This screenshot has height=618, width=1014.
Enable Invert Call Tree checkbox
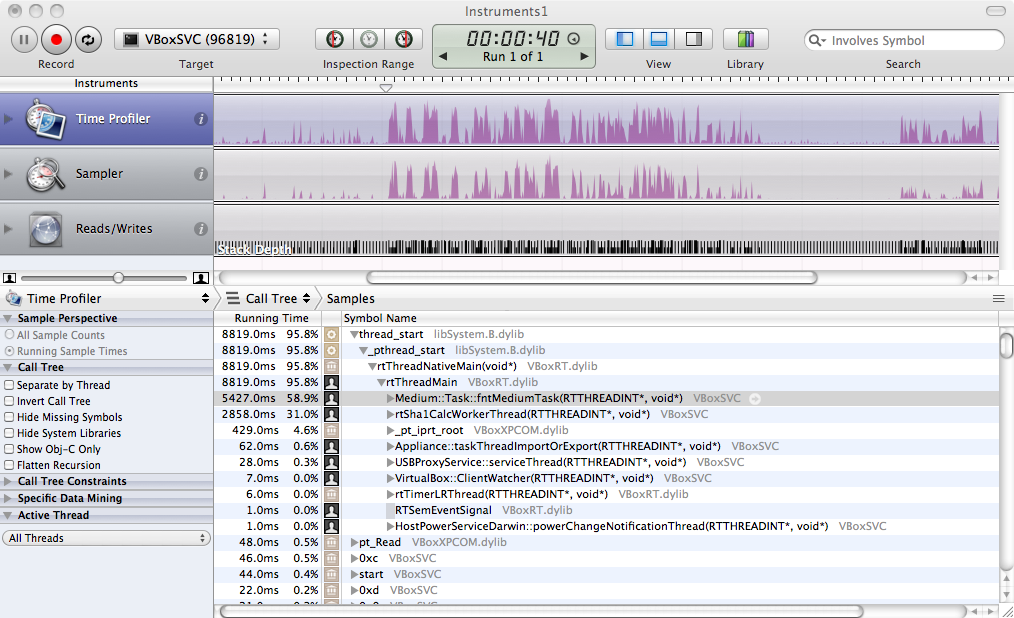coord(10,401)
